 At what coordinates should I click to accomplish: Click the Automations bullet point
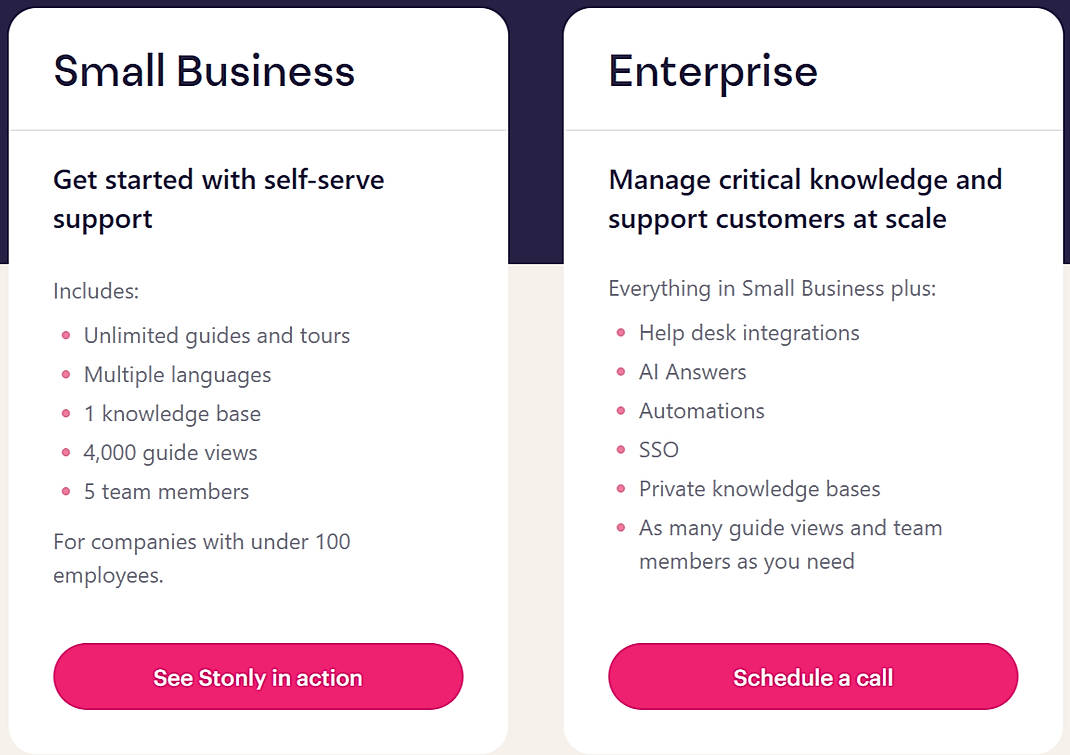pos(701,411)
